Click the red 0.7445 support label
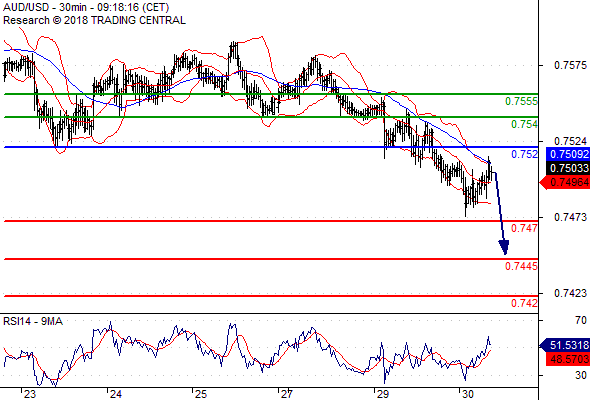The width and height of the screenshot is (590, 400). tap(521, 266)
